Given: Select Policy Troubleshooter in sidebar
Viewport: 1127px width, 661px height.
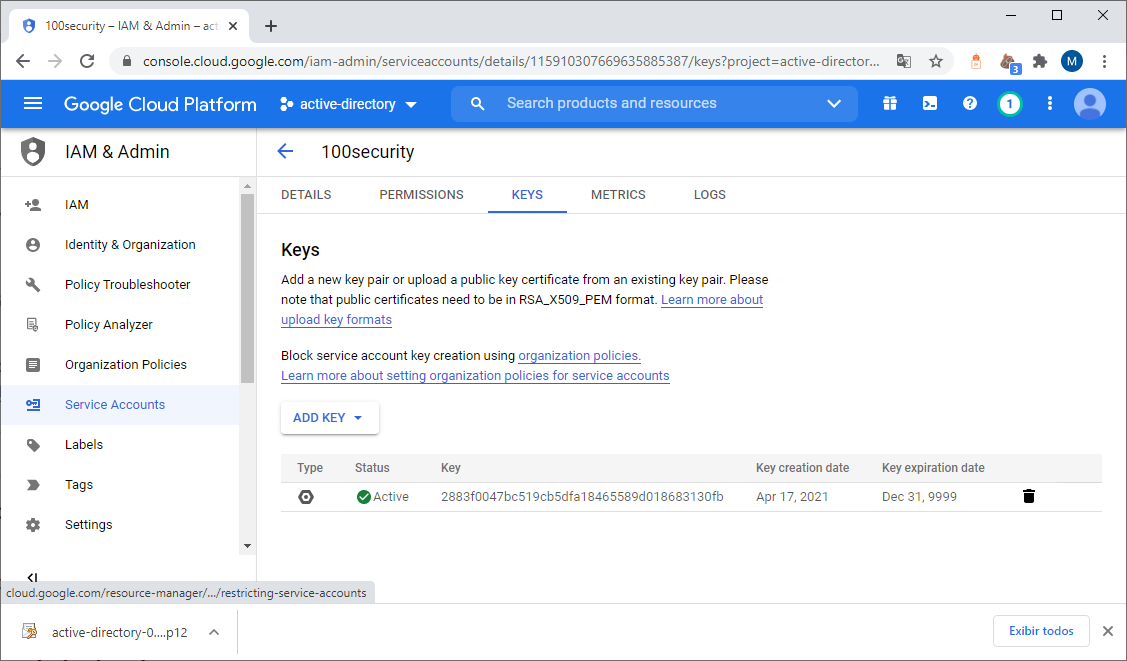Looking at the screenshot, I should (x=127, y=285).
